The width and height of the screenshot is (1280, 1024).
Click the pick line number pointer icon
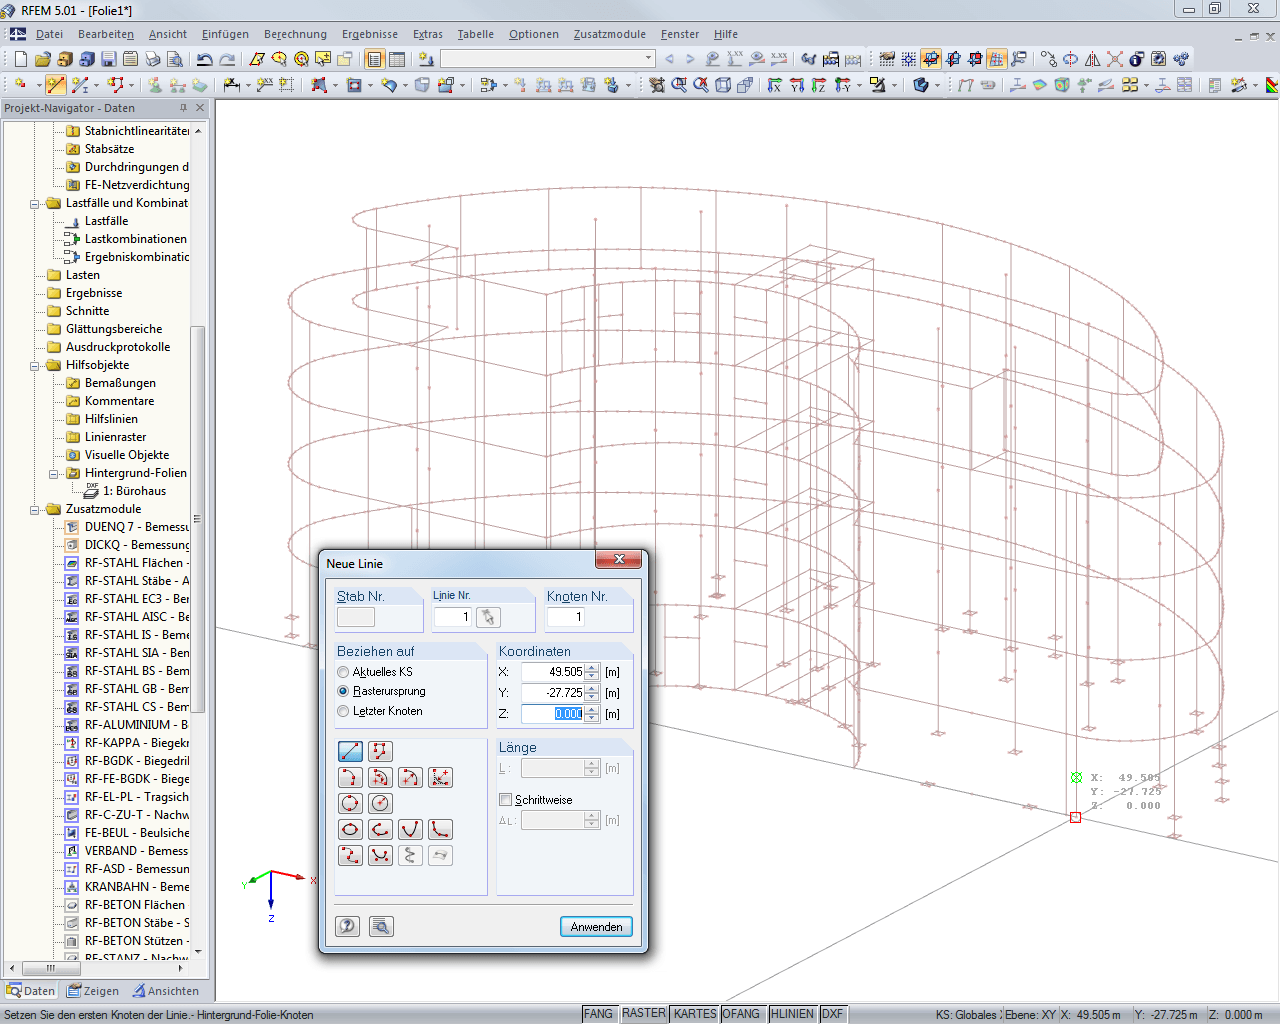488,617
